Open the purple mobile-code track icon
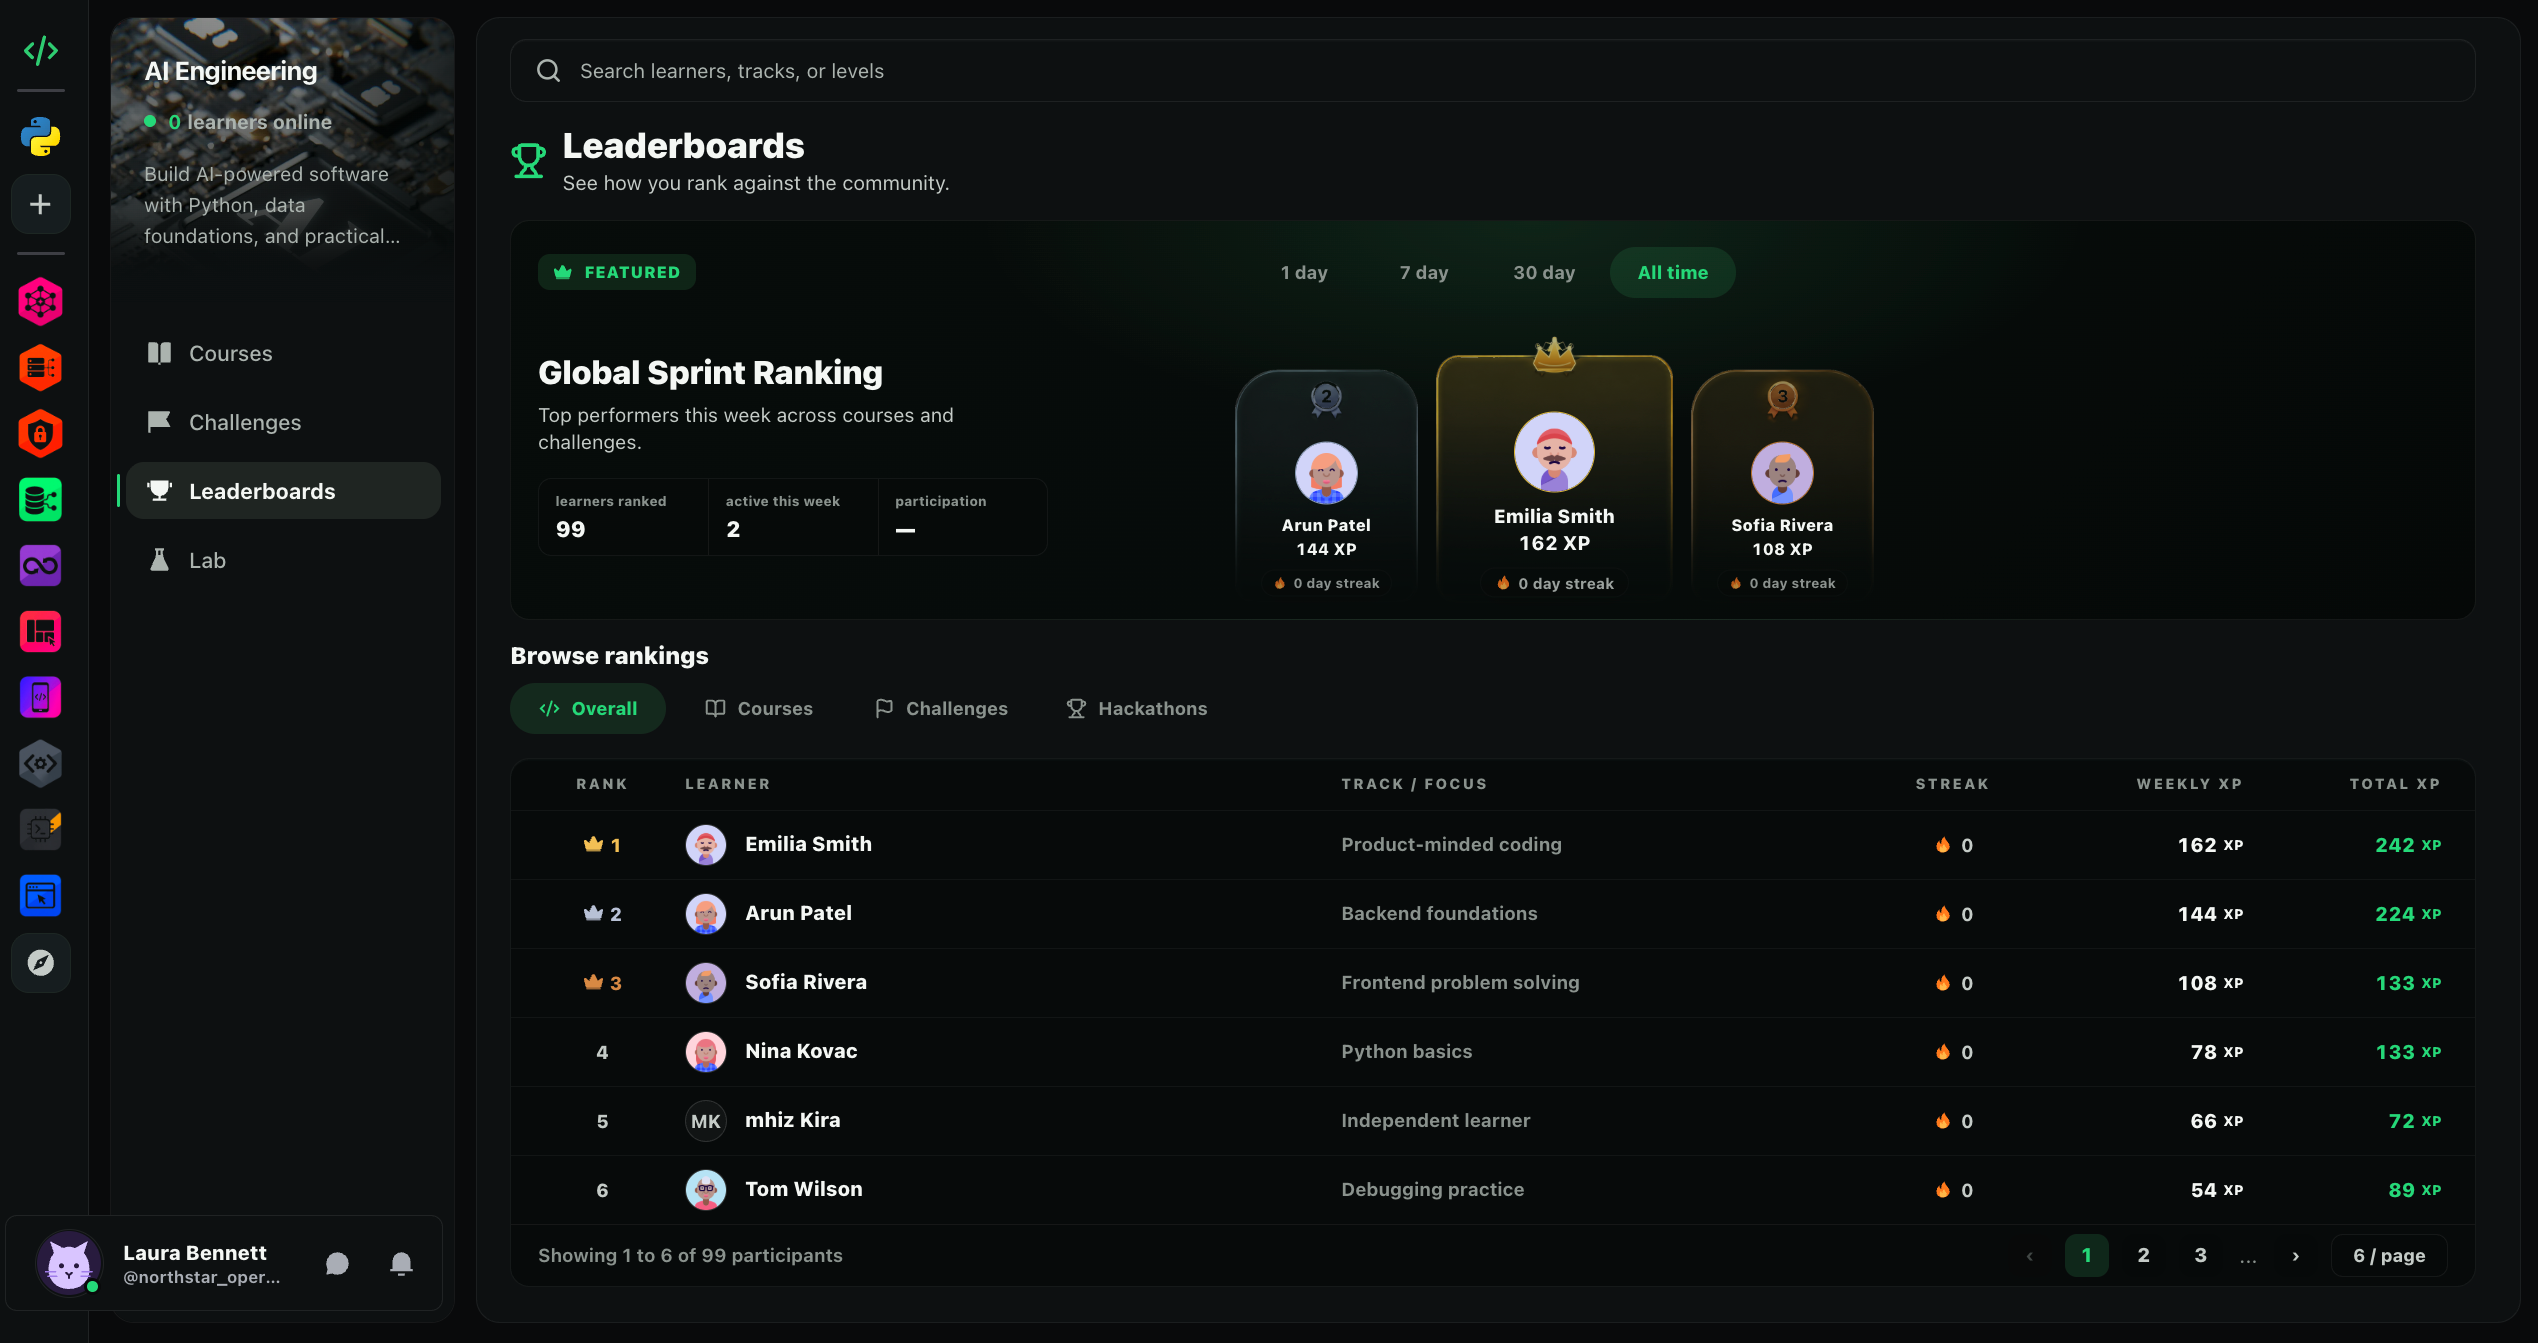2538x1343 pixels. click(41, 698)
